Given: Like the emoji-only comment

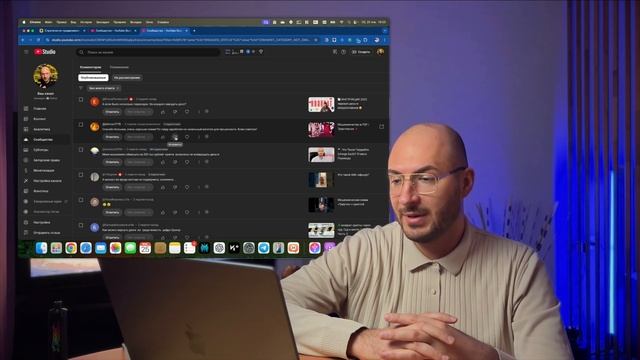Looking at the screenshot, I should tap(163, 212).
